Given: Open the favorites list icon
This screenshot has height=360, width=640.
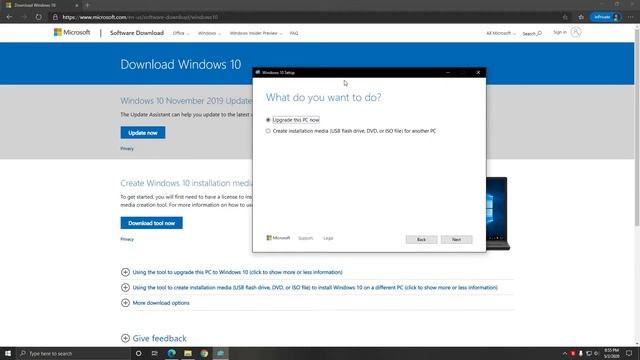Looking at the screenshot, I should point(581,17).
